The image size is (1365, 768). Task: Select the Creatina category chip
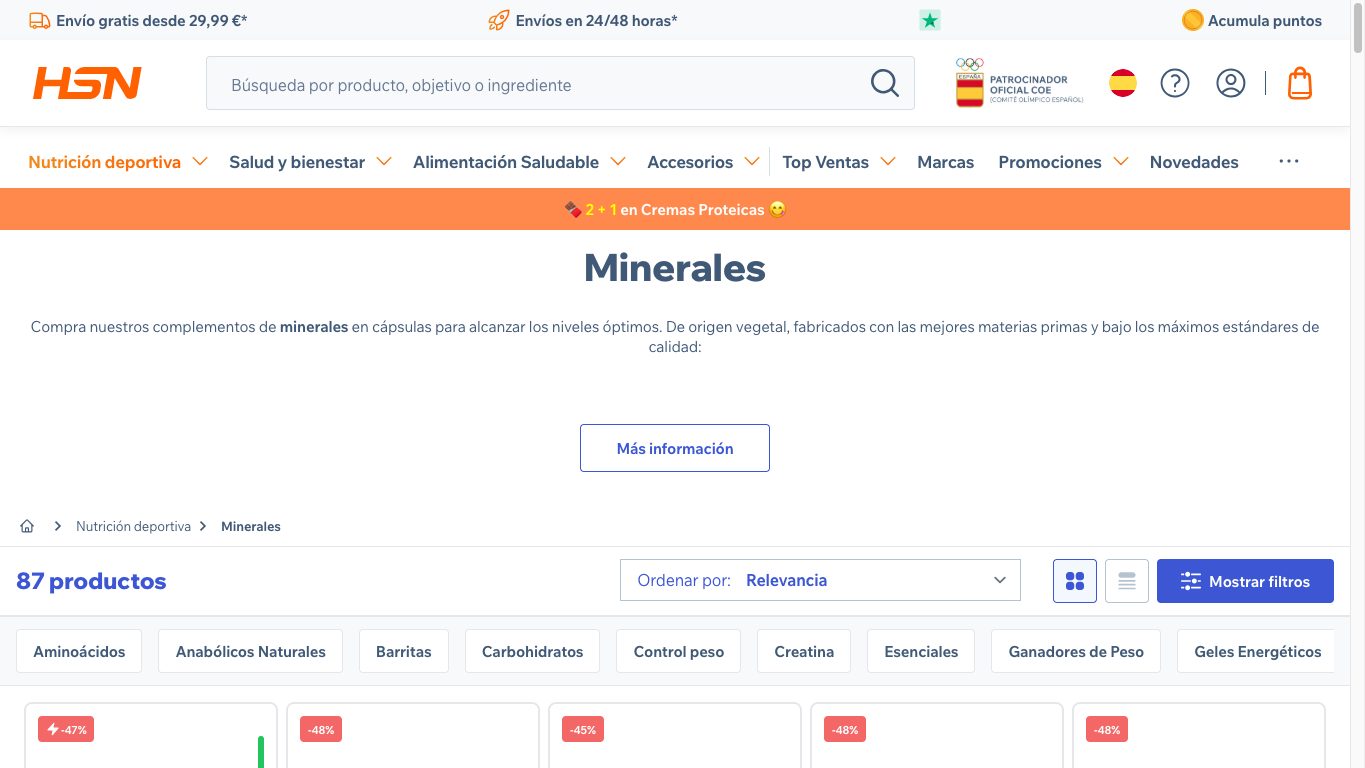tap(804, 651)
